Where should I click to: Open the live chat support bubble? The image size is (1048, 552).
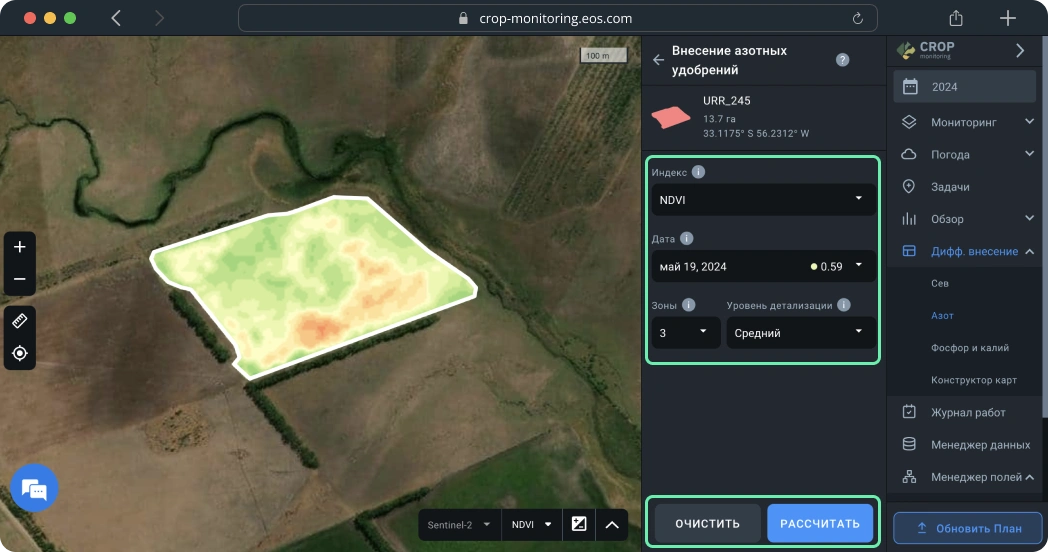click(34, 488)
